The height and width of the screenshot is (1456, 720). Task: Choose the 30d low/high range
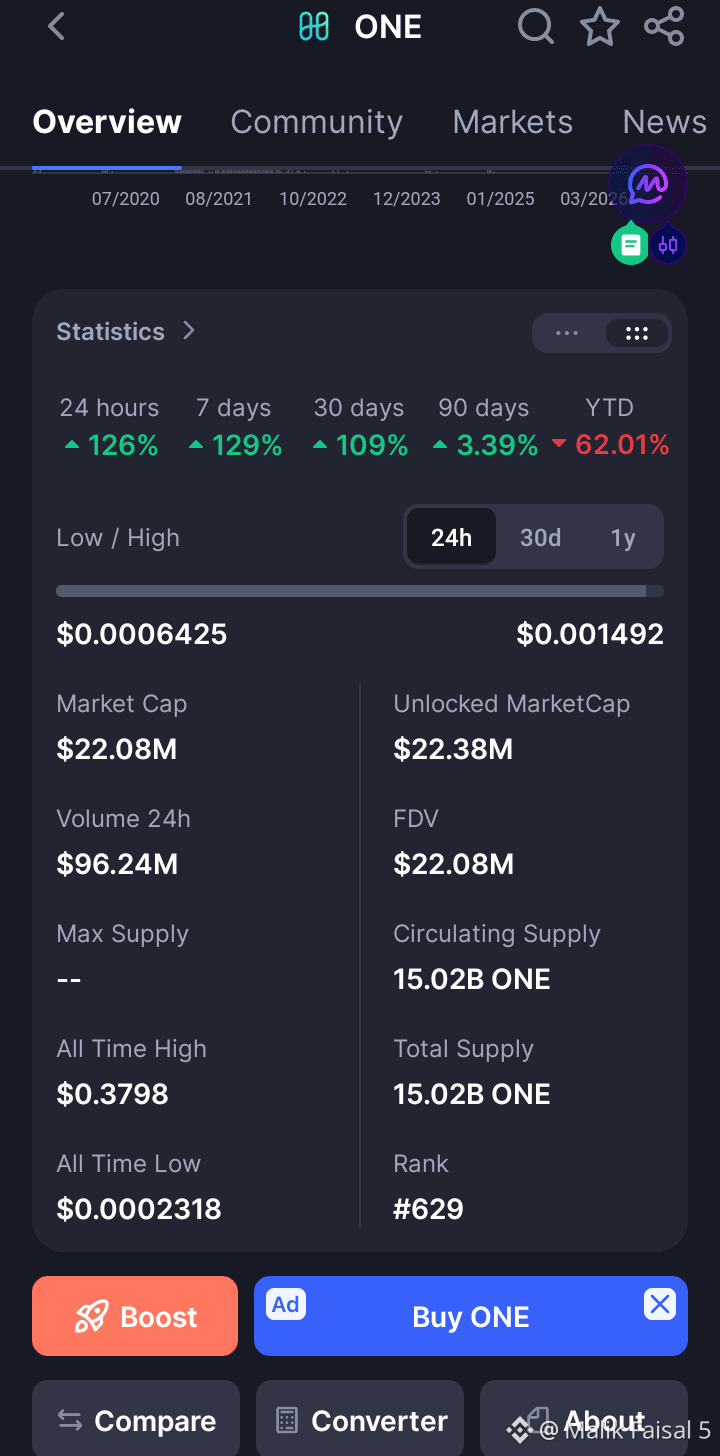coord(540,538)
